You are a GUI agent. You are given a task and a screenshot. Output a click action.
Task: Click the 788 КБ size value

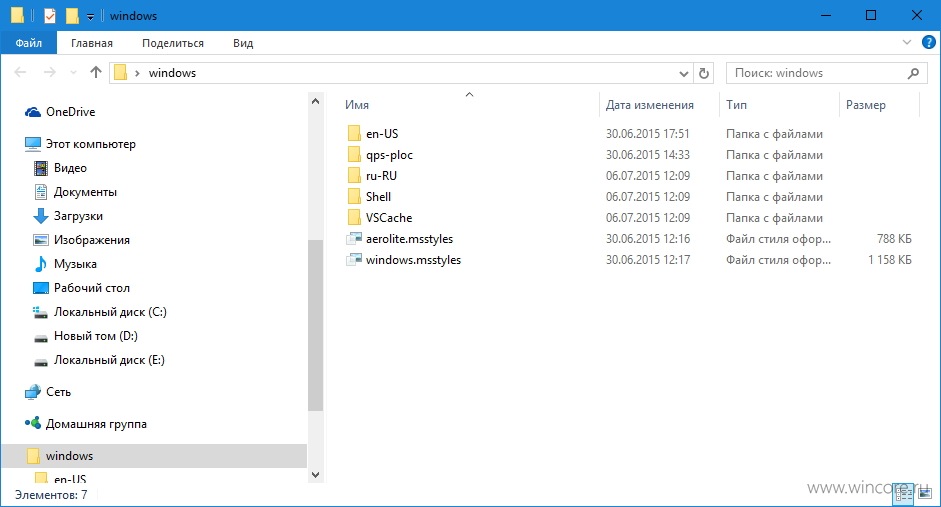pos(894,239)
